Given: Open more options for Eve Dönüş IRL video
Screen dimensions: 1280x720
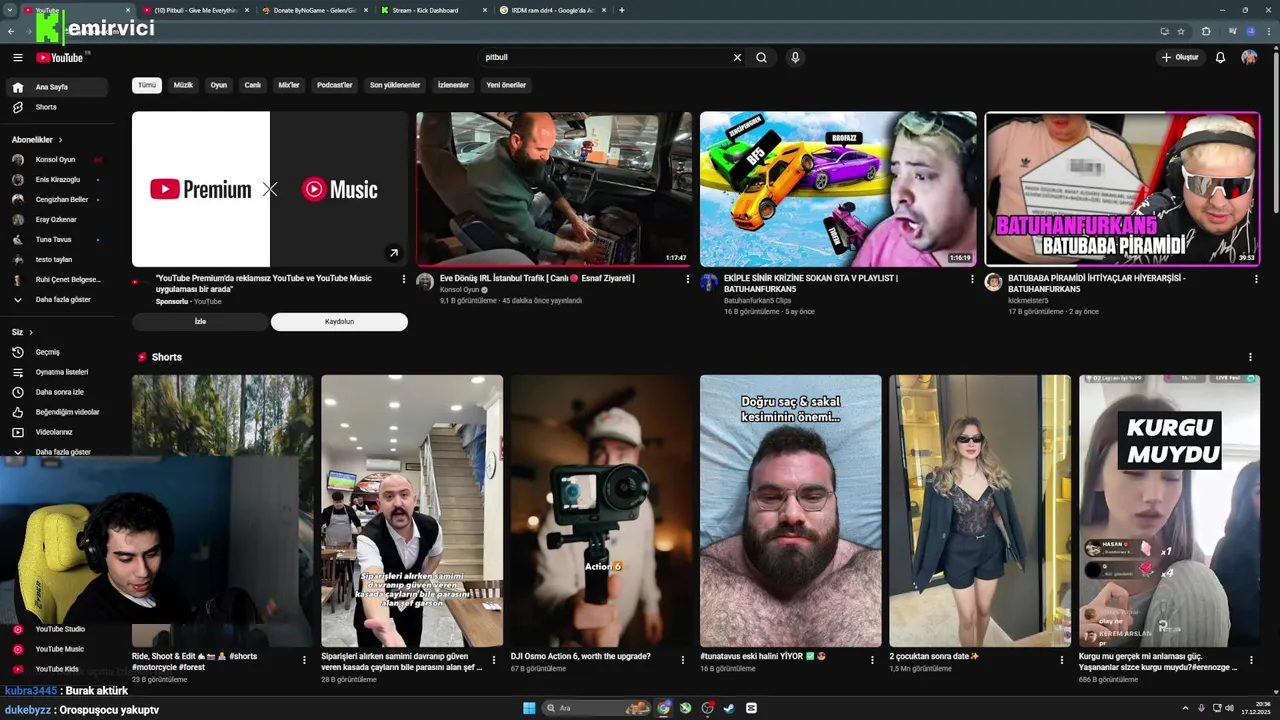Looking at the screenshot, I should pyautogui.click(x=688, y=279).
